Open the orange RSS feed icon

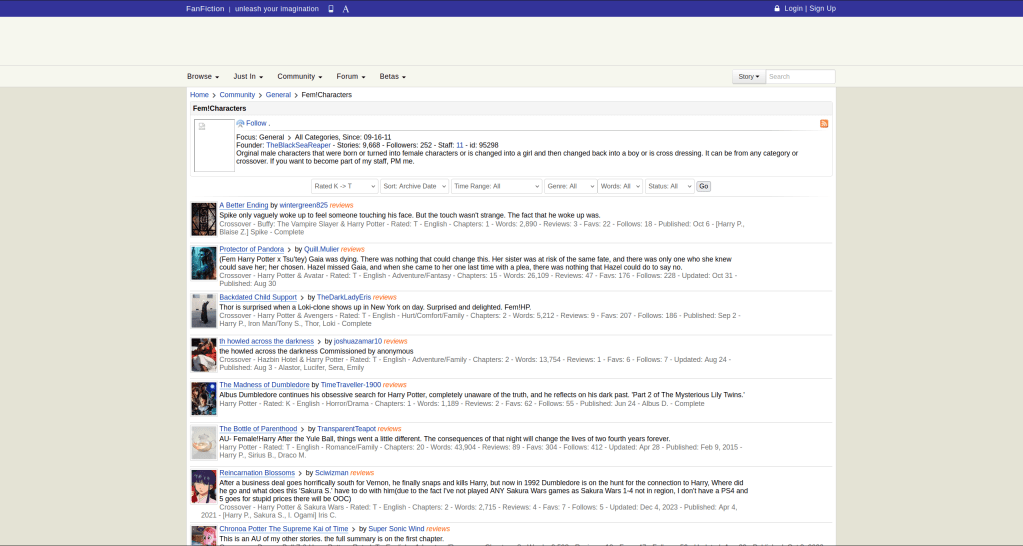[823, 123]
